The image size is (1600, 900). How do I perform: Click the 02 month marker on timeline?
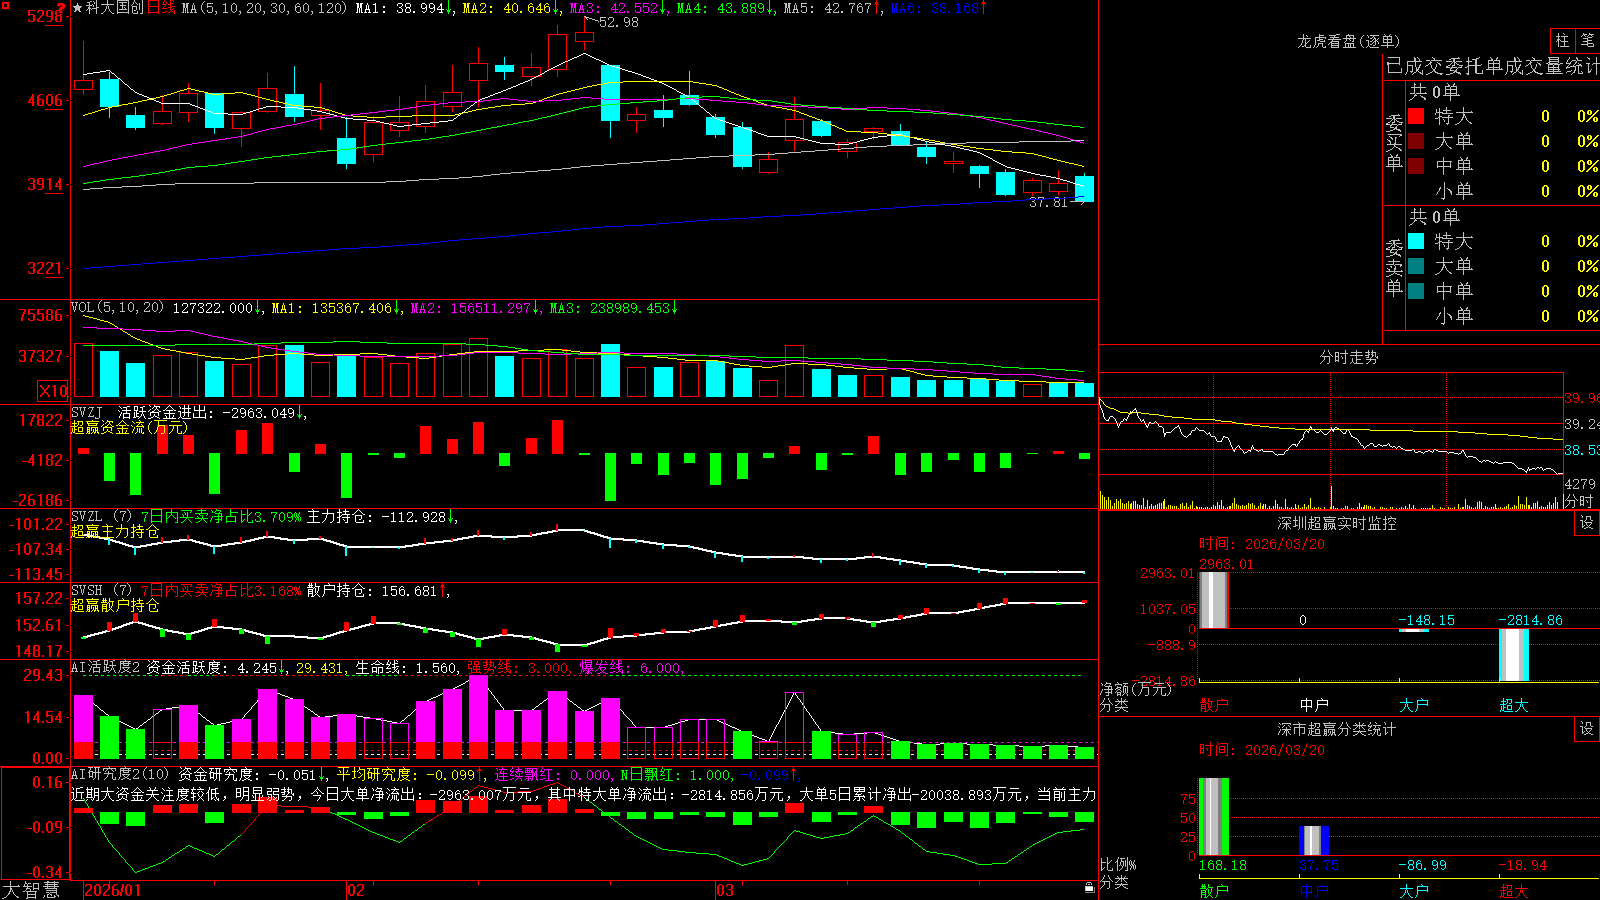[x=356, y=890]
